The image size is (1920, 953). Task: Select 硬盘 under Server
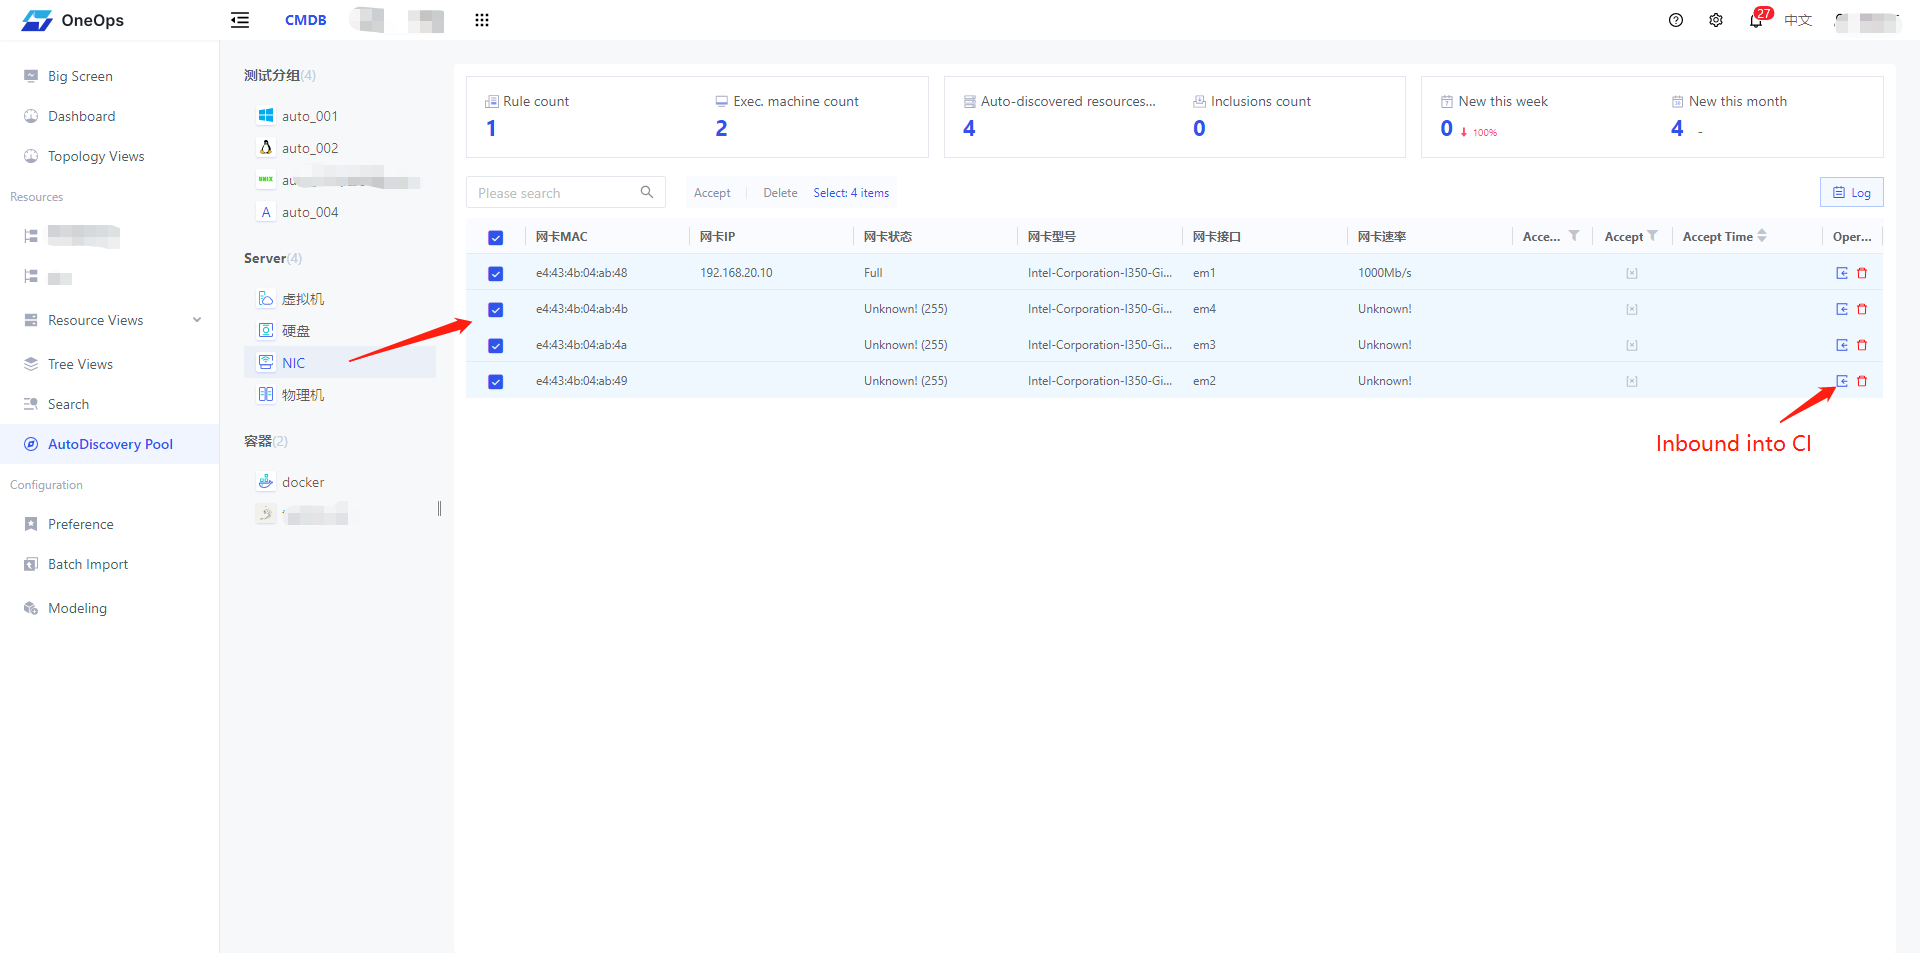point(295,331)
